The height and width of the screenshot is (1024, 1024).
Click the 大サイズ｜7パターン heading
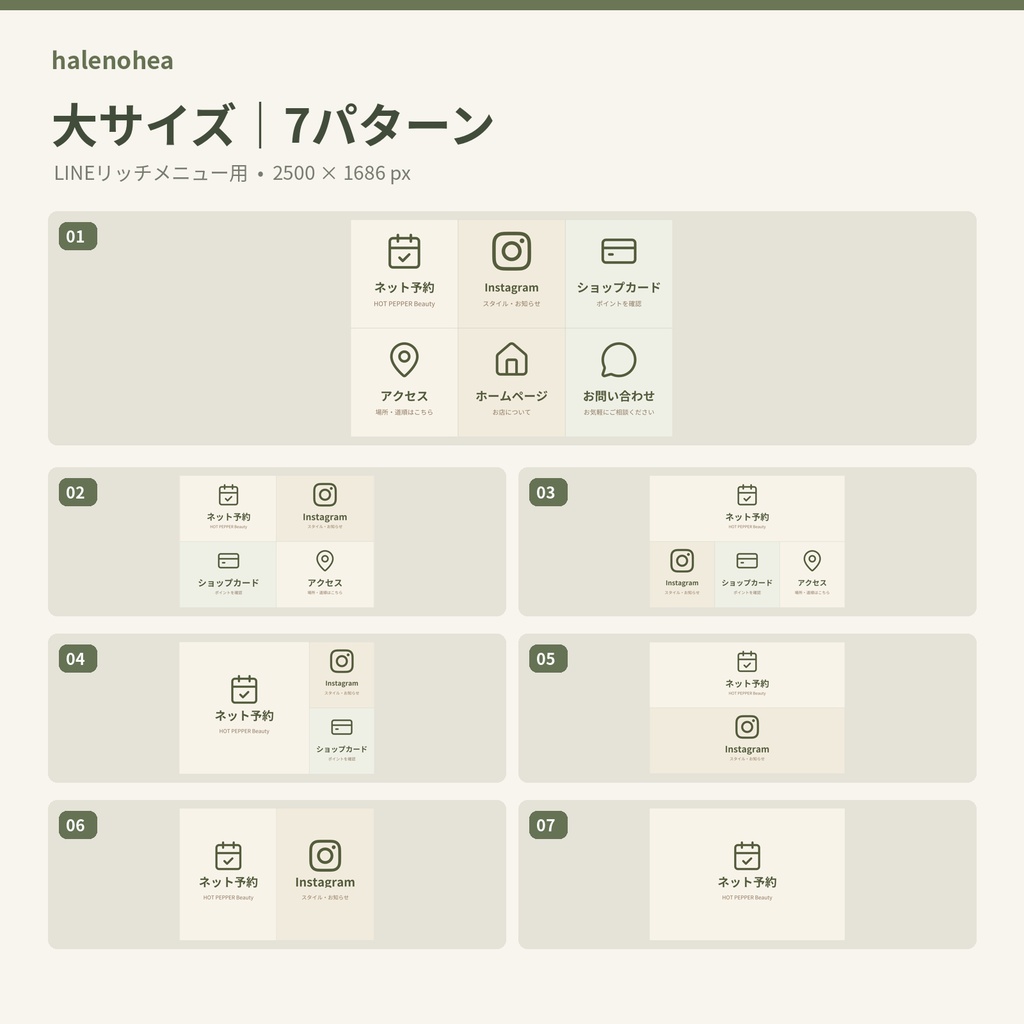(x=273, y=125)
